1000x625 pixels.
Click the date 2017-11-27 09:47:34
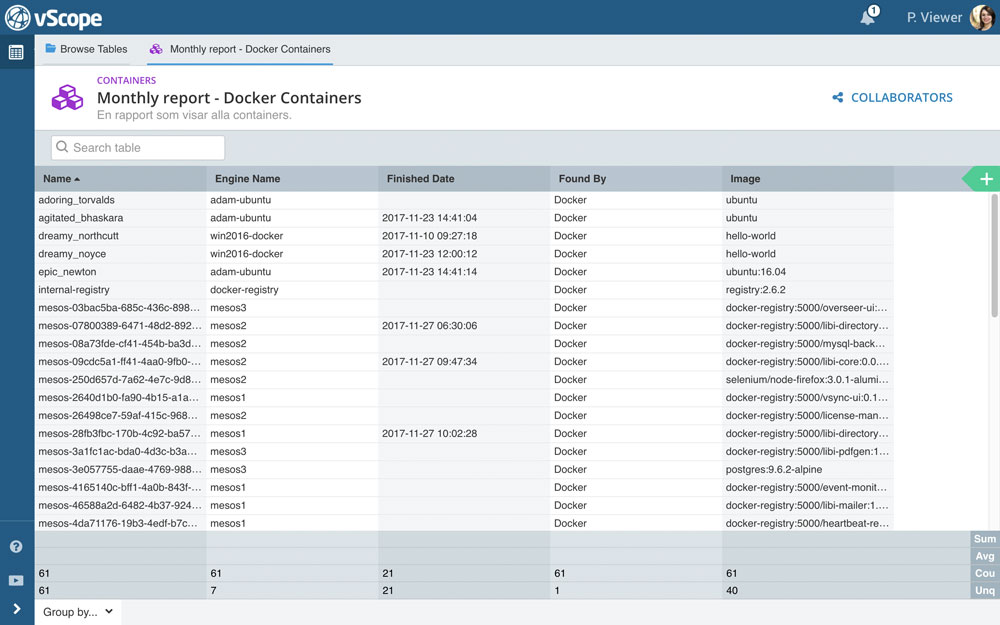click(x=429, y=361)
